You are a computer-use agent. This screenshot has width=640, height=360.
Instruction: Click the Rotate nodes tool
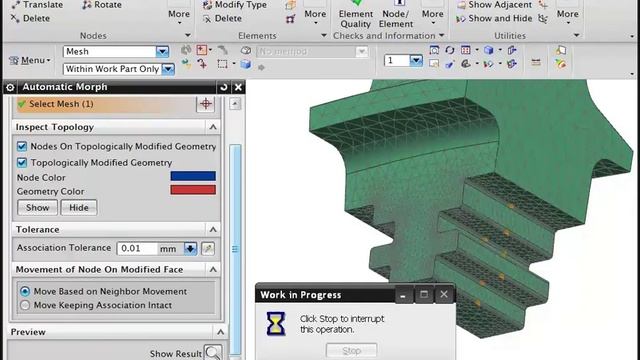pyautogui.click(x=102, y=5)
